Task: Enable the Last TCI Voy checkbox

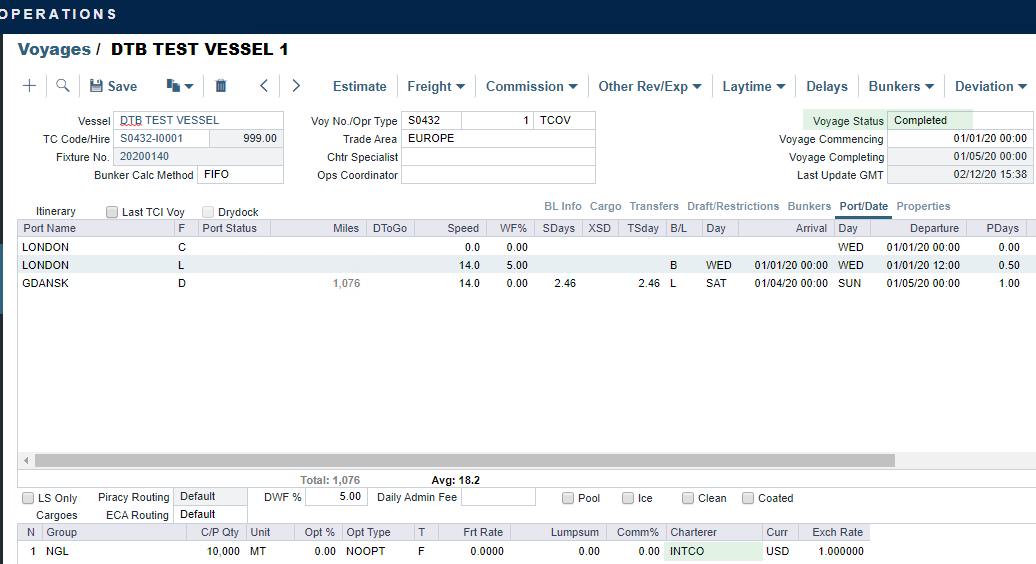Action: (112, 212)
